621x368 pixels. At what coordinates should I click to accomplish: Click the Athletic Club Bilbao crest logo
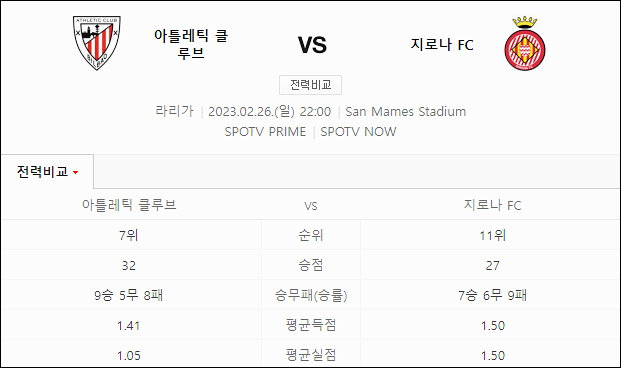97,43
